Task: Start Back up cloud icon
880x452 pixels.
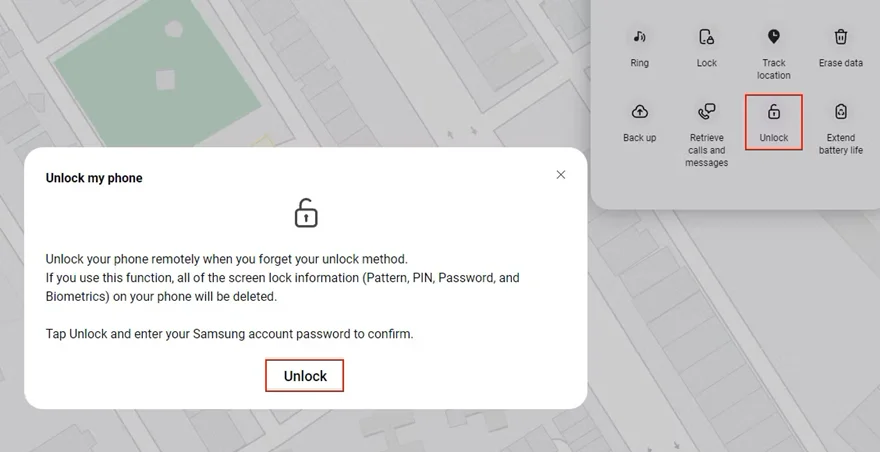Action: point(639,111)
